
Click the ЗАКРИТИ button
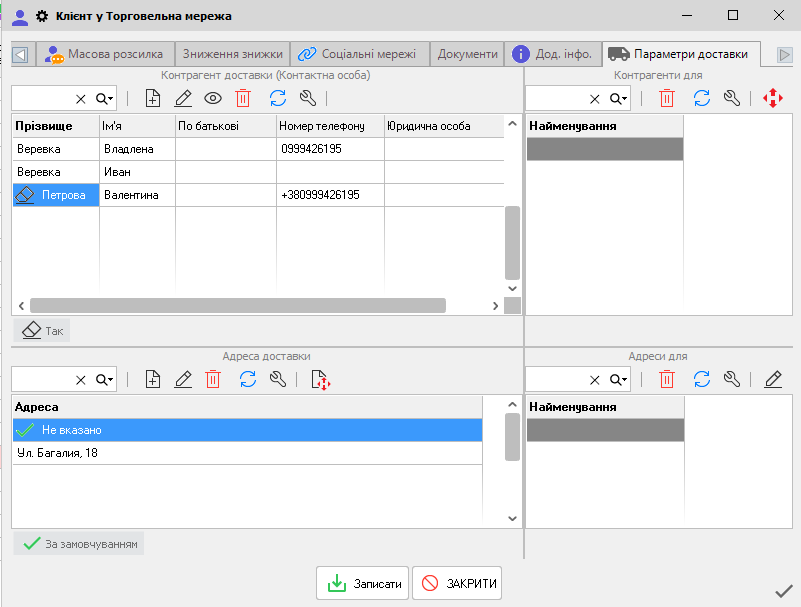[457, 583]
